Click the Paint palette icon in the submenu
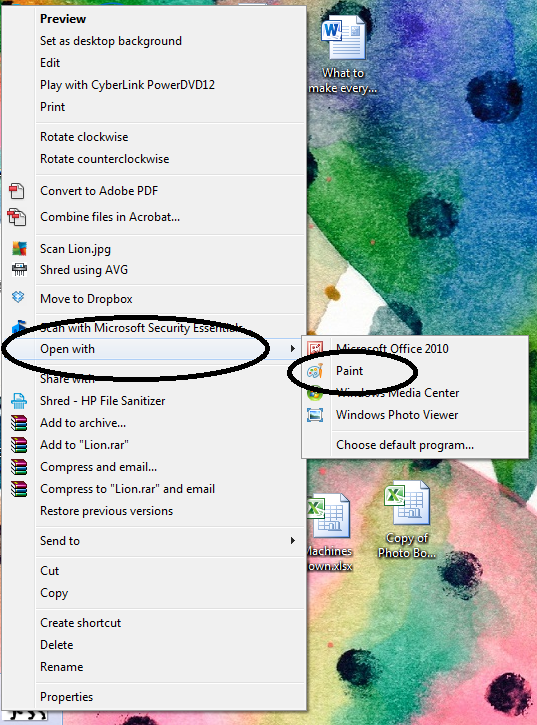Viewport: 537px width, 725px height. coord(315,371)
